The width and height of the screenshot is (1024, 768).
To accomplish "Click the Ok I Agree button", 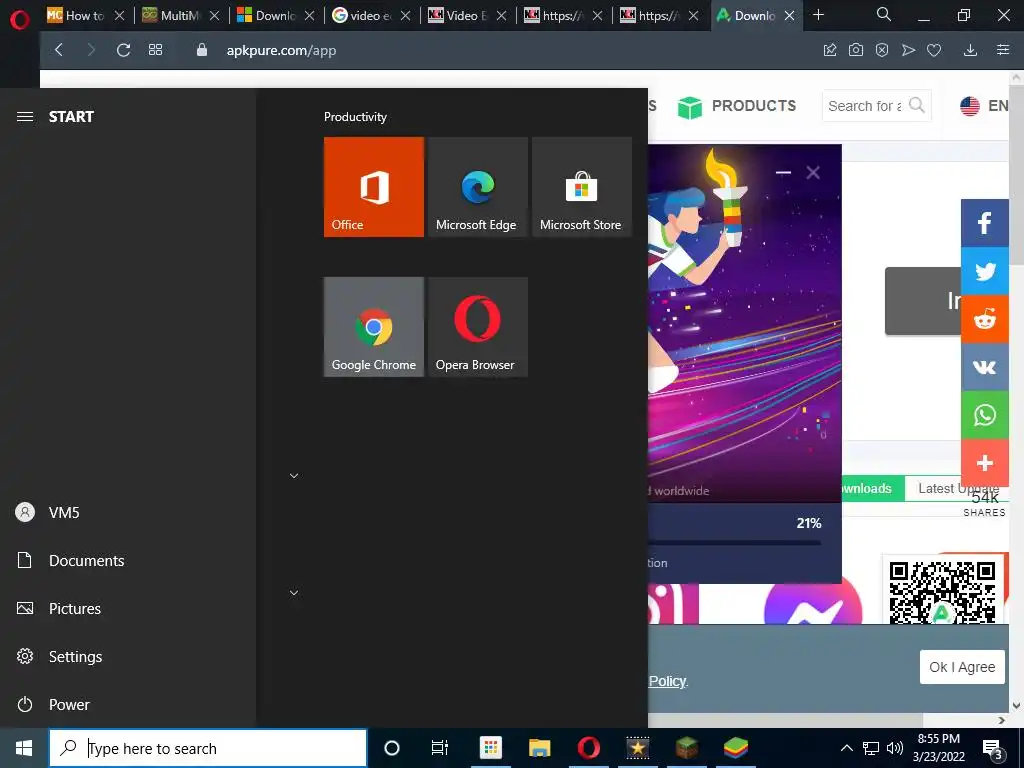I will tap(962, 667).
